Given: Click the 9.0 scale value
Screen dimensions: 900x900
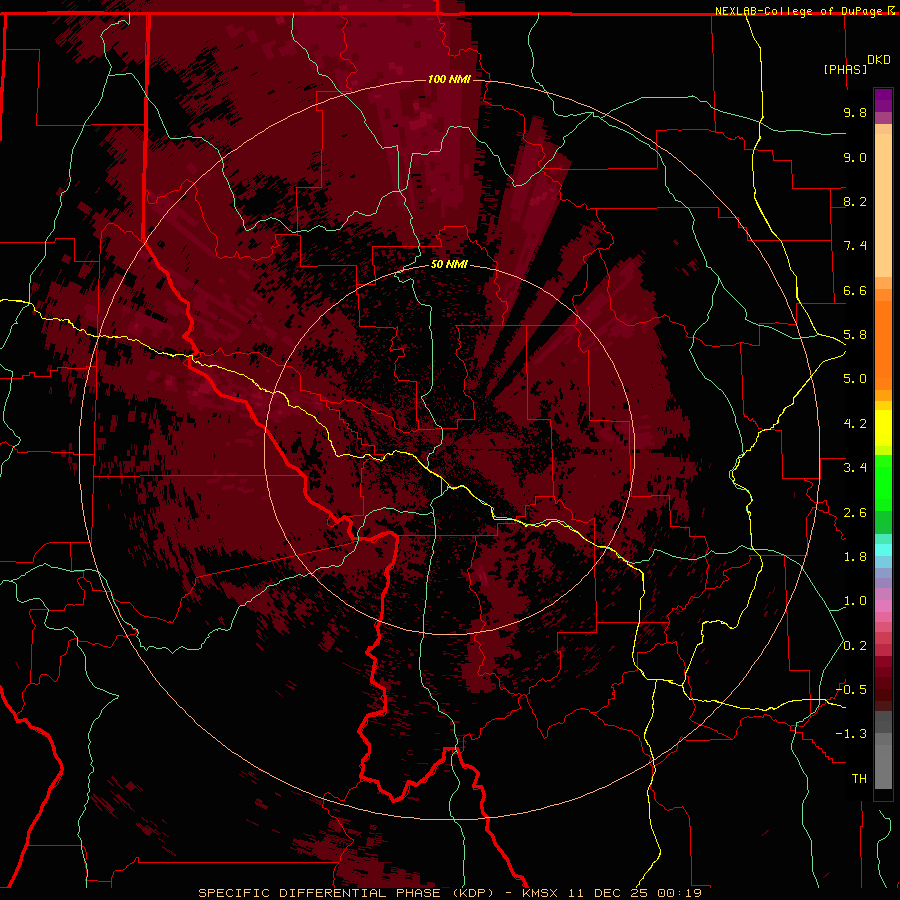Looking at the screenshot, I should coord(855,157).
